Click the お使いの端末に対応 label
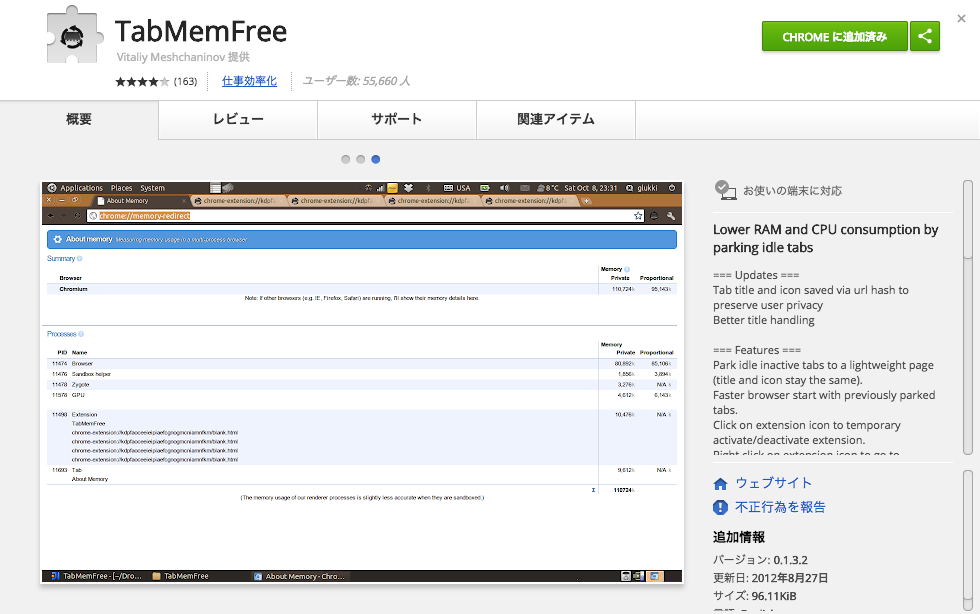This screenshot has height=614, width=980. tap(792, 191)
